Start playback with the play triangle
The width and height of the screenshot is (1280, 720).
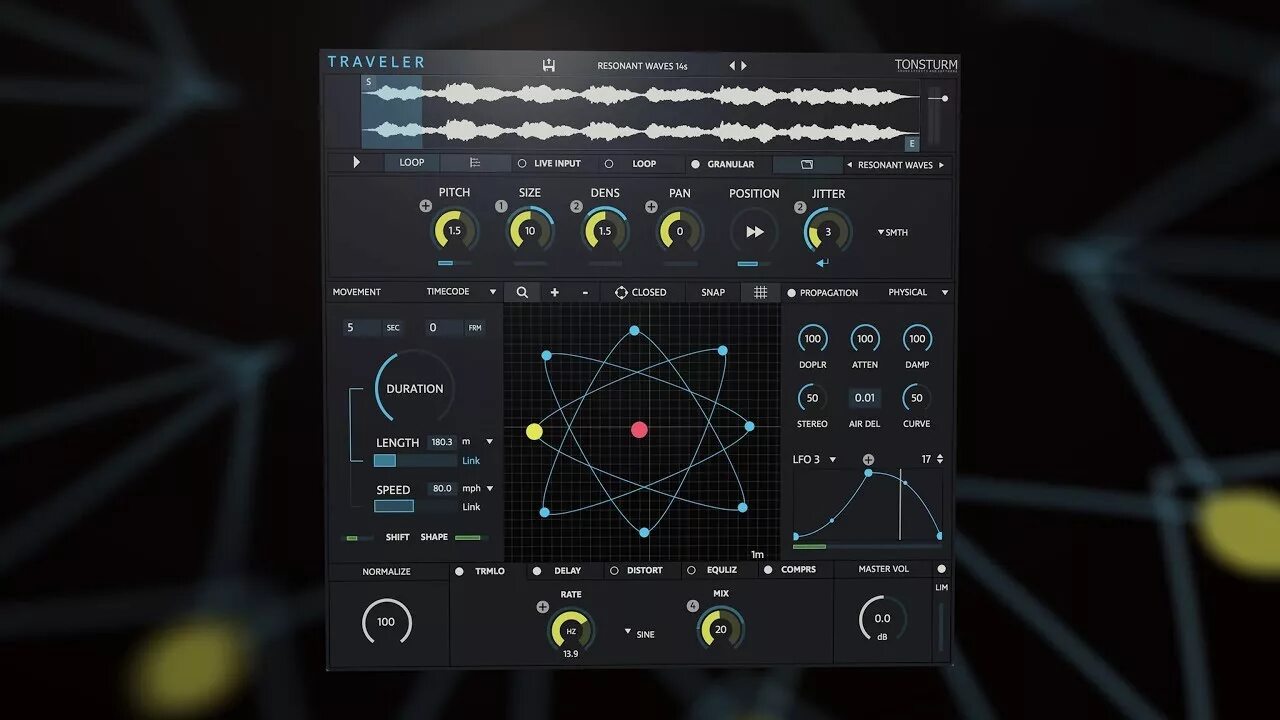click(x=357, y=162)
